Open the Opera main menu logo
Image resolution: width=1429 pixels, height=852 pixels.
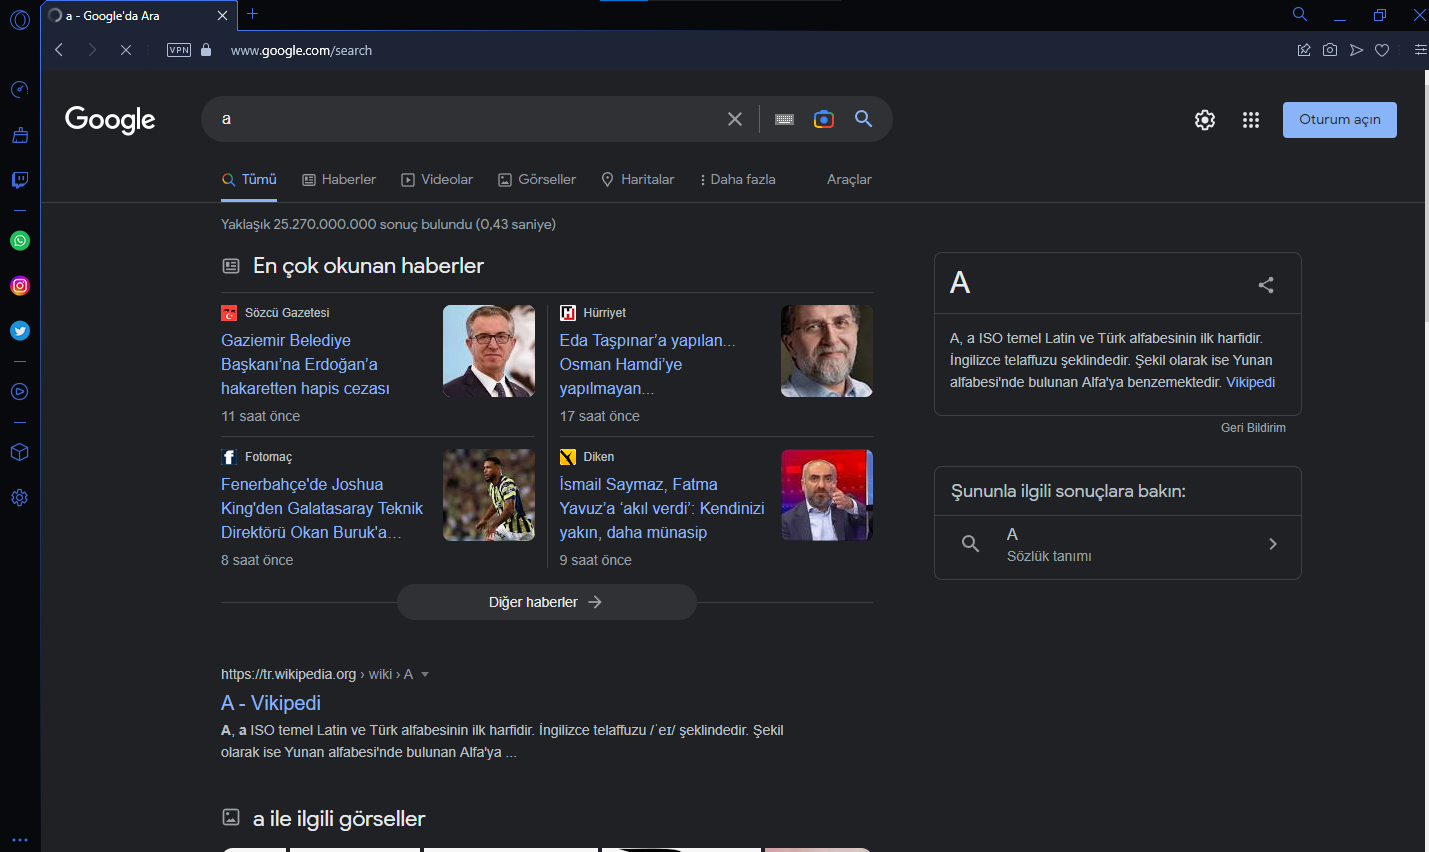[19, 19]
